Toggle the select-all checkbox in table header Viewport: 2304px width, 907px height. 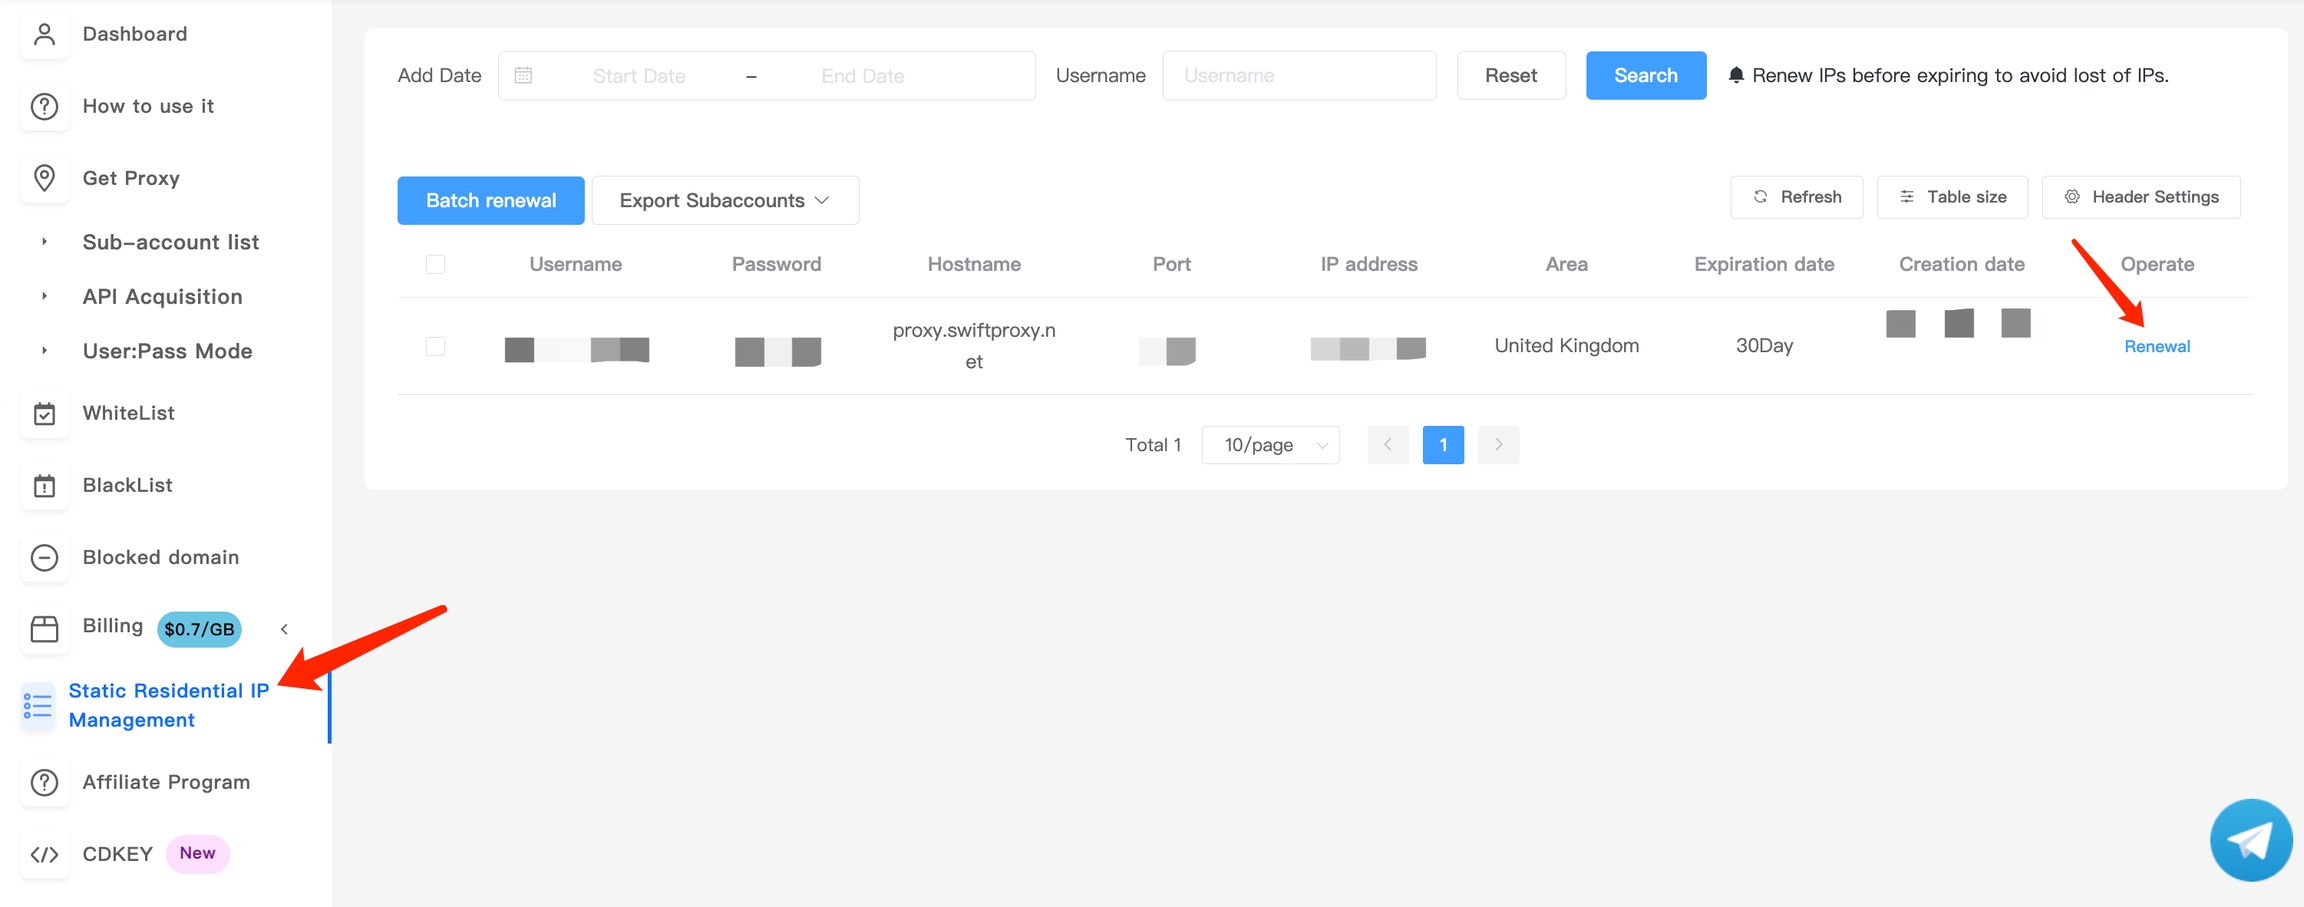point(435,264)
